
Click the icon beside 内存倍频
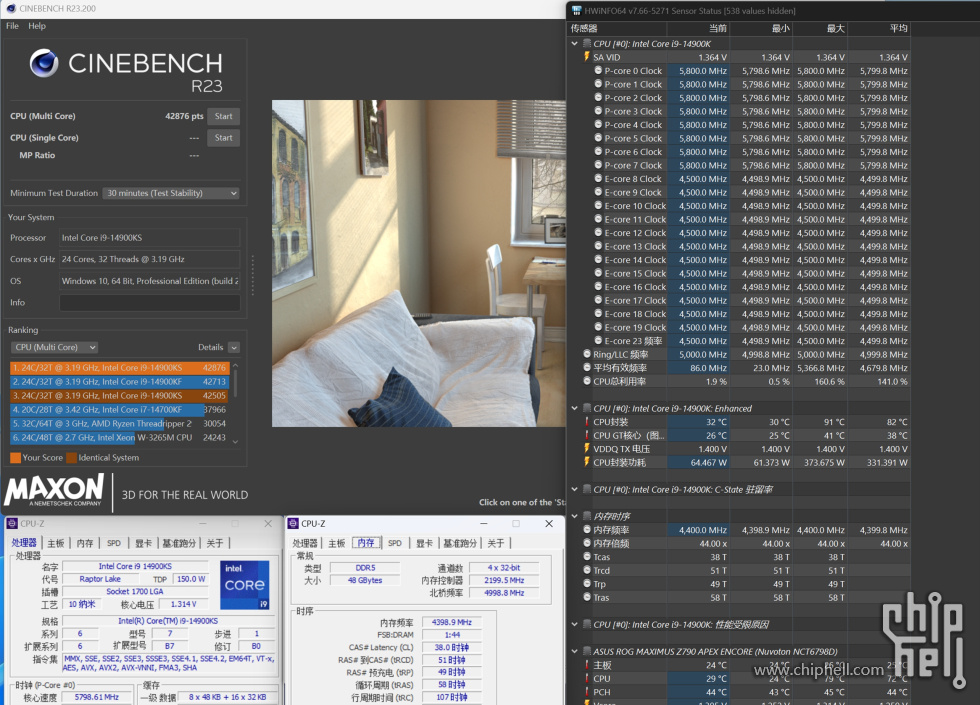tap(587, 543)
